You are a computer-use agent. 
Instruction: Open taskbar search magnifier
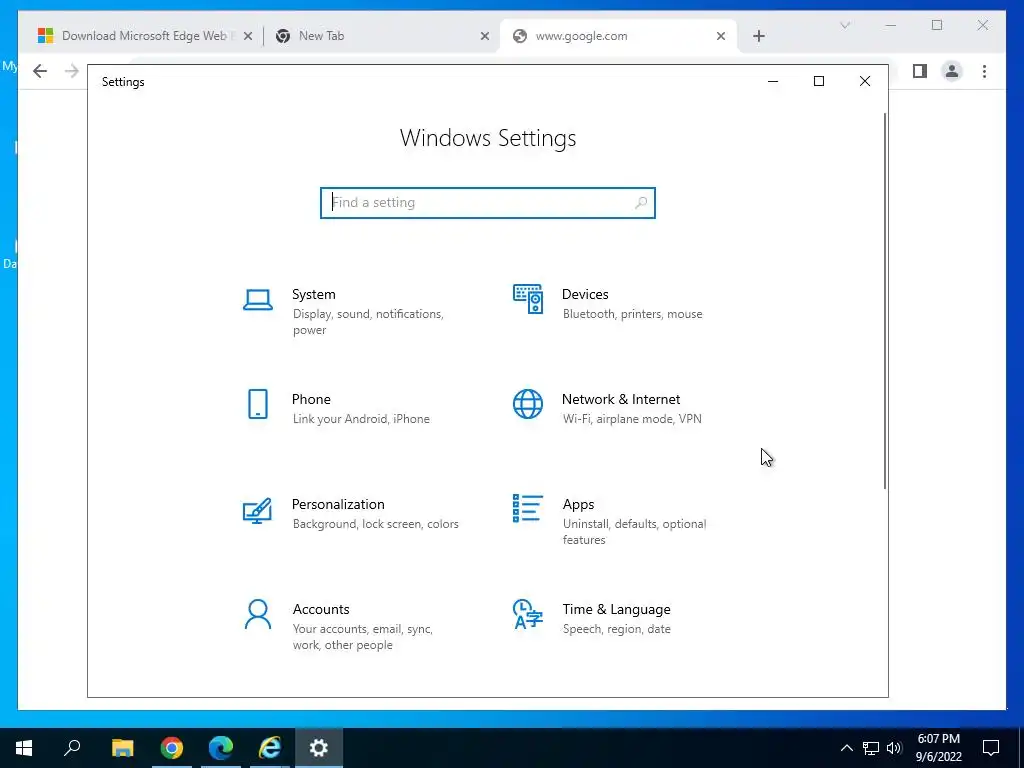coord(72,748)
